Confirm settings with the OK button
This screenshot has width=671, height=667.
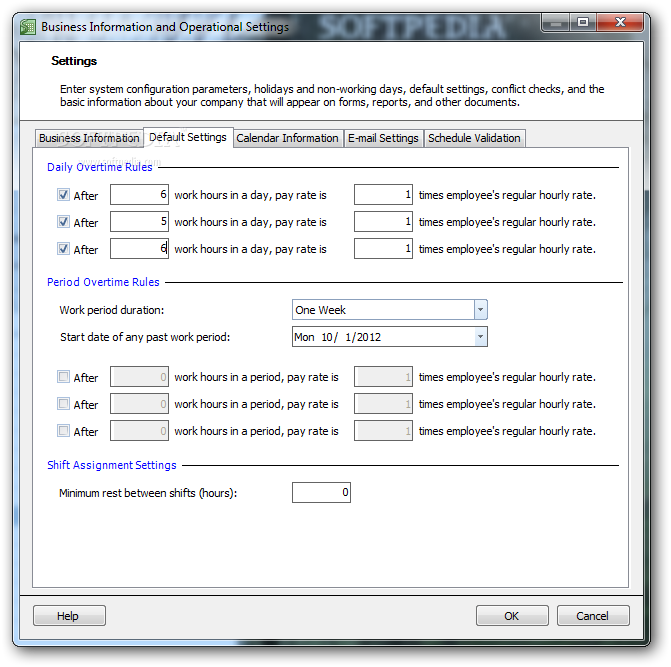tap(512, 616)
